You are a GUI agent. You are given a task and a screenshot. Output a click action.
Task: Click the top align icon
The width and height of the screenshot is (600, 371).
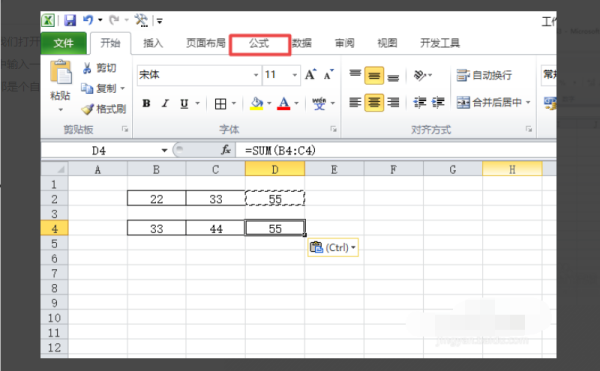pos(355,74)
